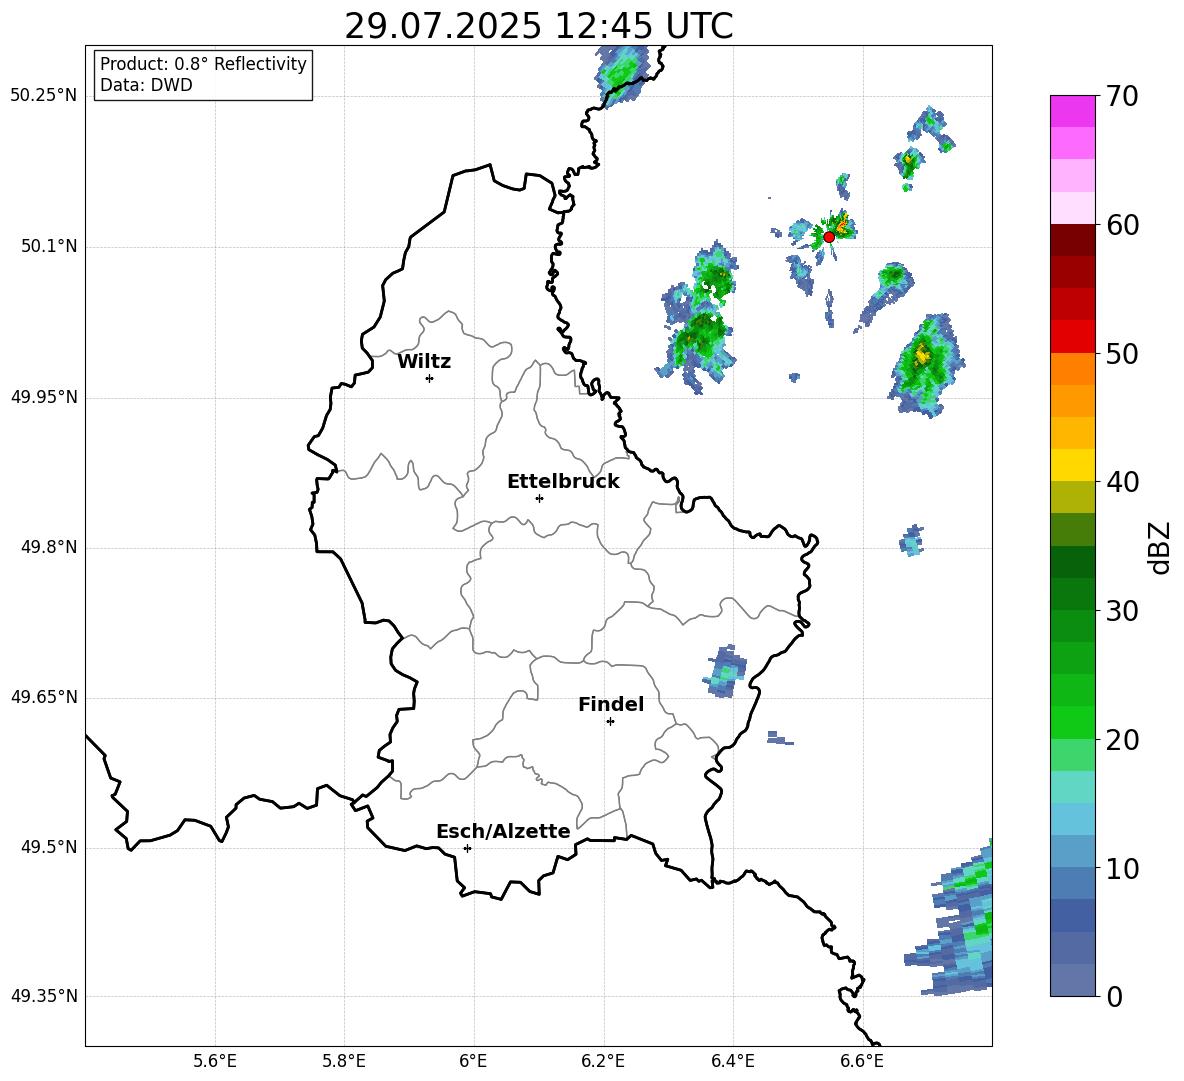Viewport: 1184px width, 1081px height.
Task: Click the 49.35°N latitude label
Action: [x=44, y=996]
